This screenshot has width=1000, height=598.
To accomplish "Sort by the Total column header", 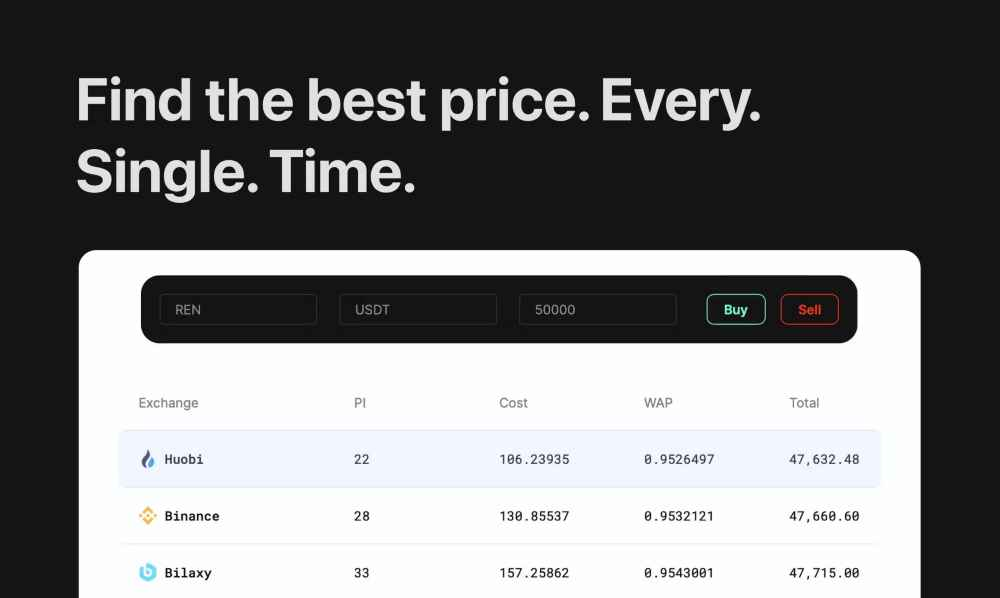I will tap(804, 403).
